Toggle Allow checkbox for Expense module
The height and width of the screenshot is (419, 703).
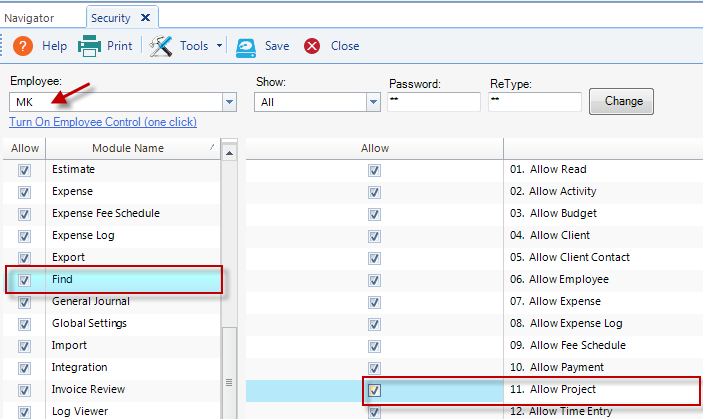click(x=24, y=192)
